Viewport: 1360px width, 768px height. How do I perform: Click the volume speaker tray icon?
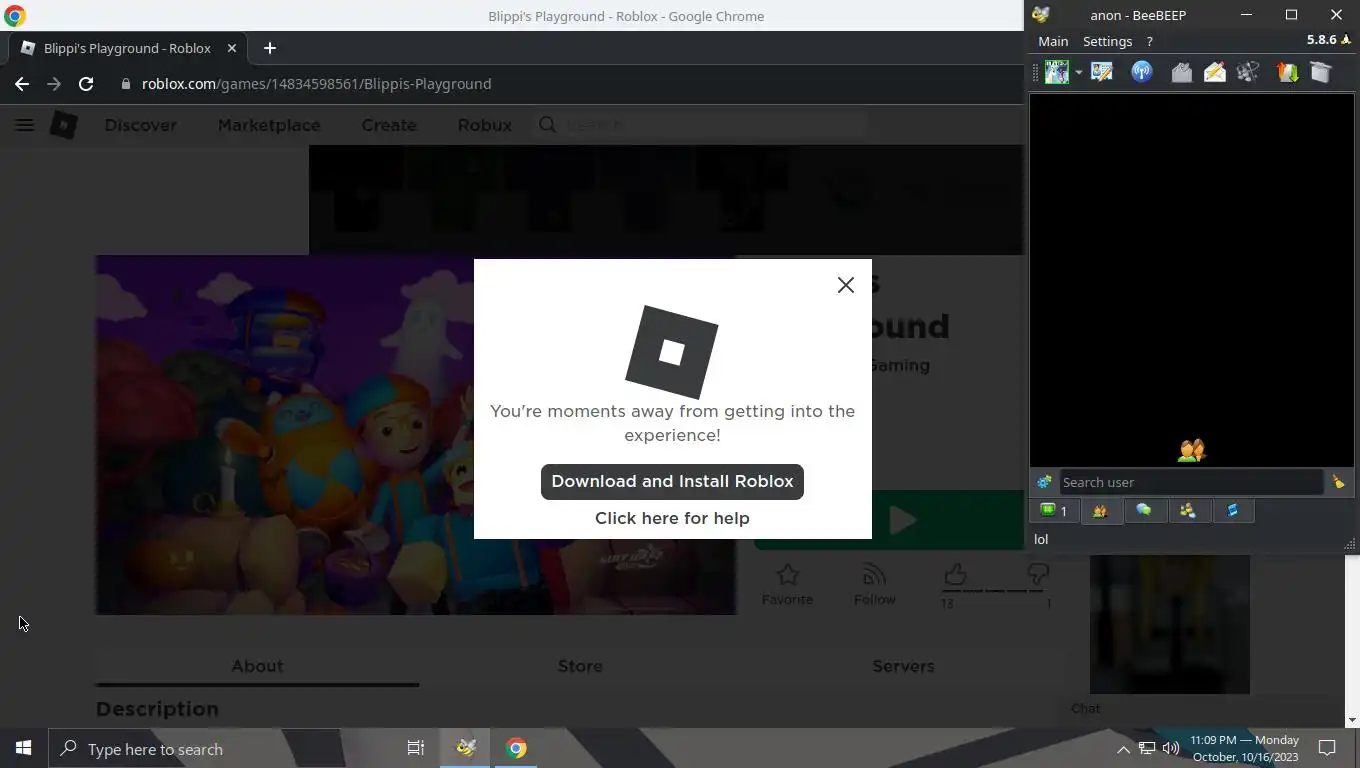(1171, 749)
